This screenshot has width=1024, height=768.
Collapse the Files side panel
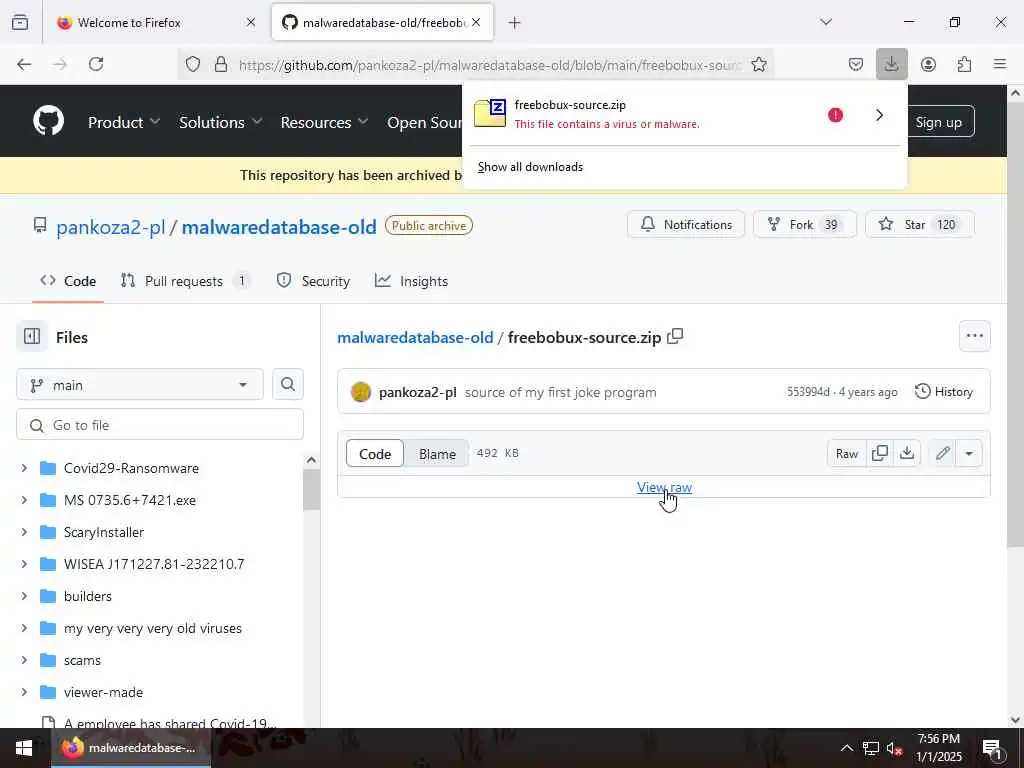[32, 336]
